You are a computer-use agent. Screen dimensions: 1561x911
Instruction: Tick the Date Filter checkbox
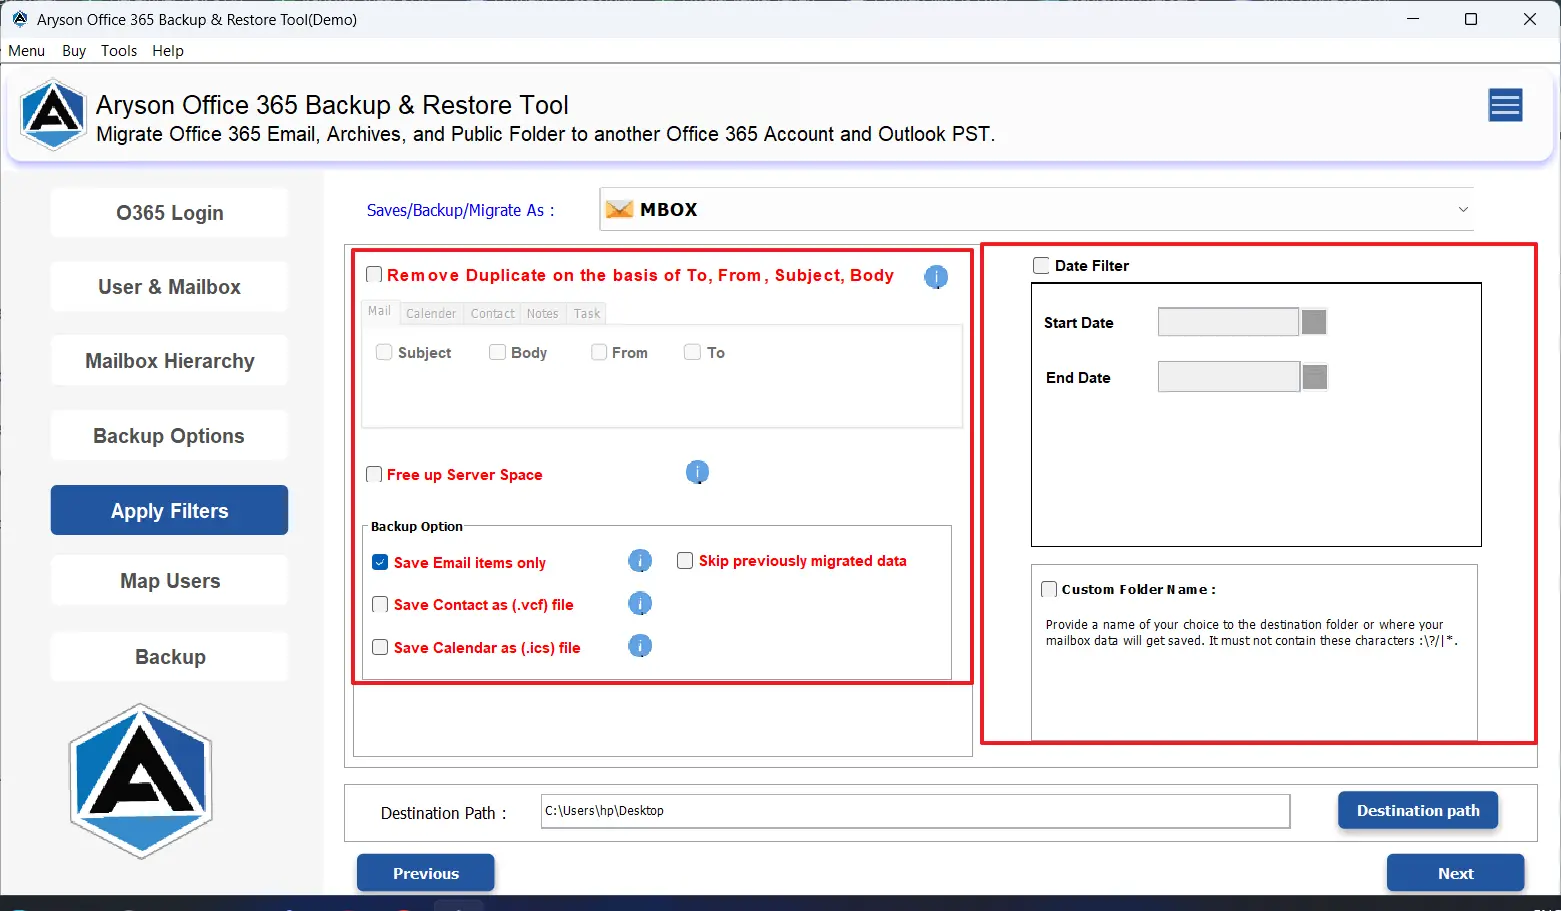[1041, 266]
